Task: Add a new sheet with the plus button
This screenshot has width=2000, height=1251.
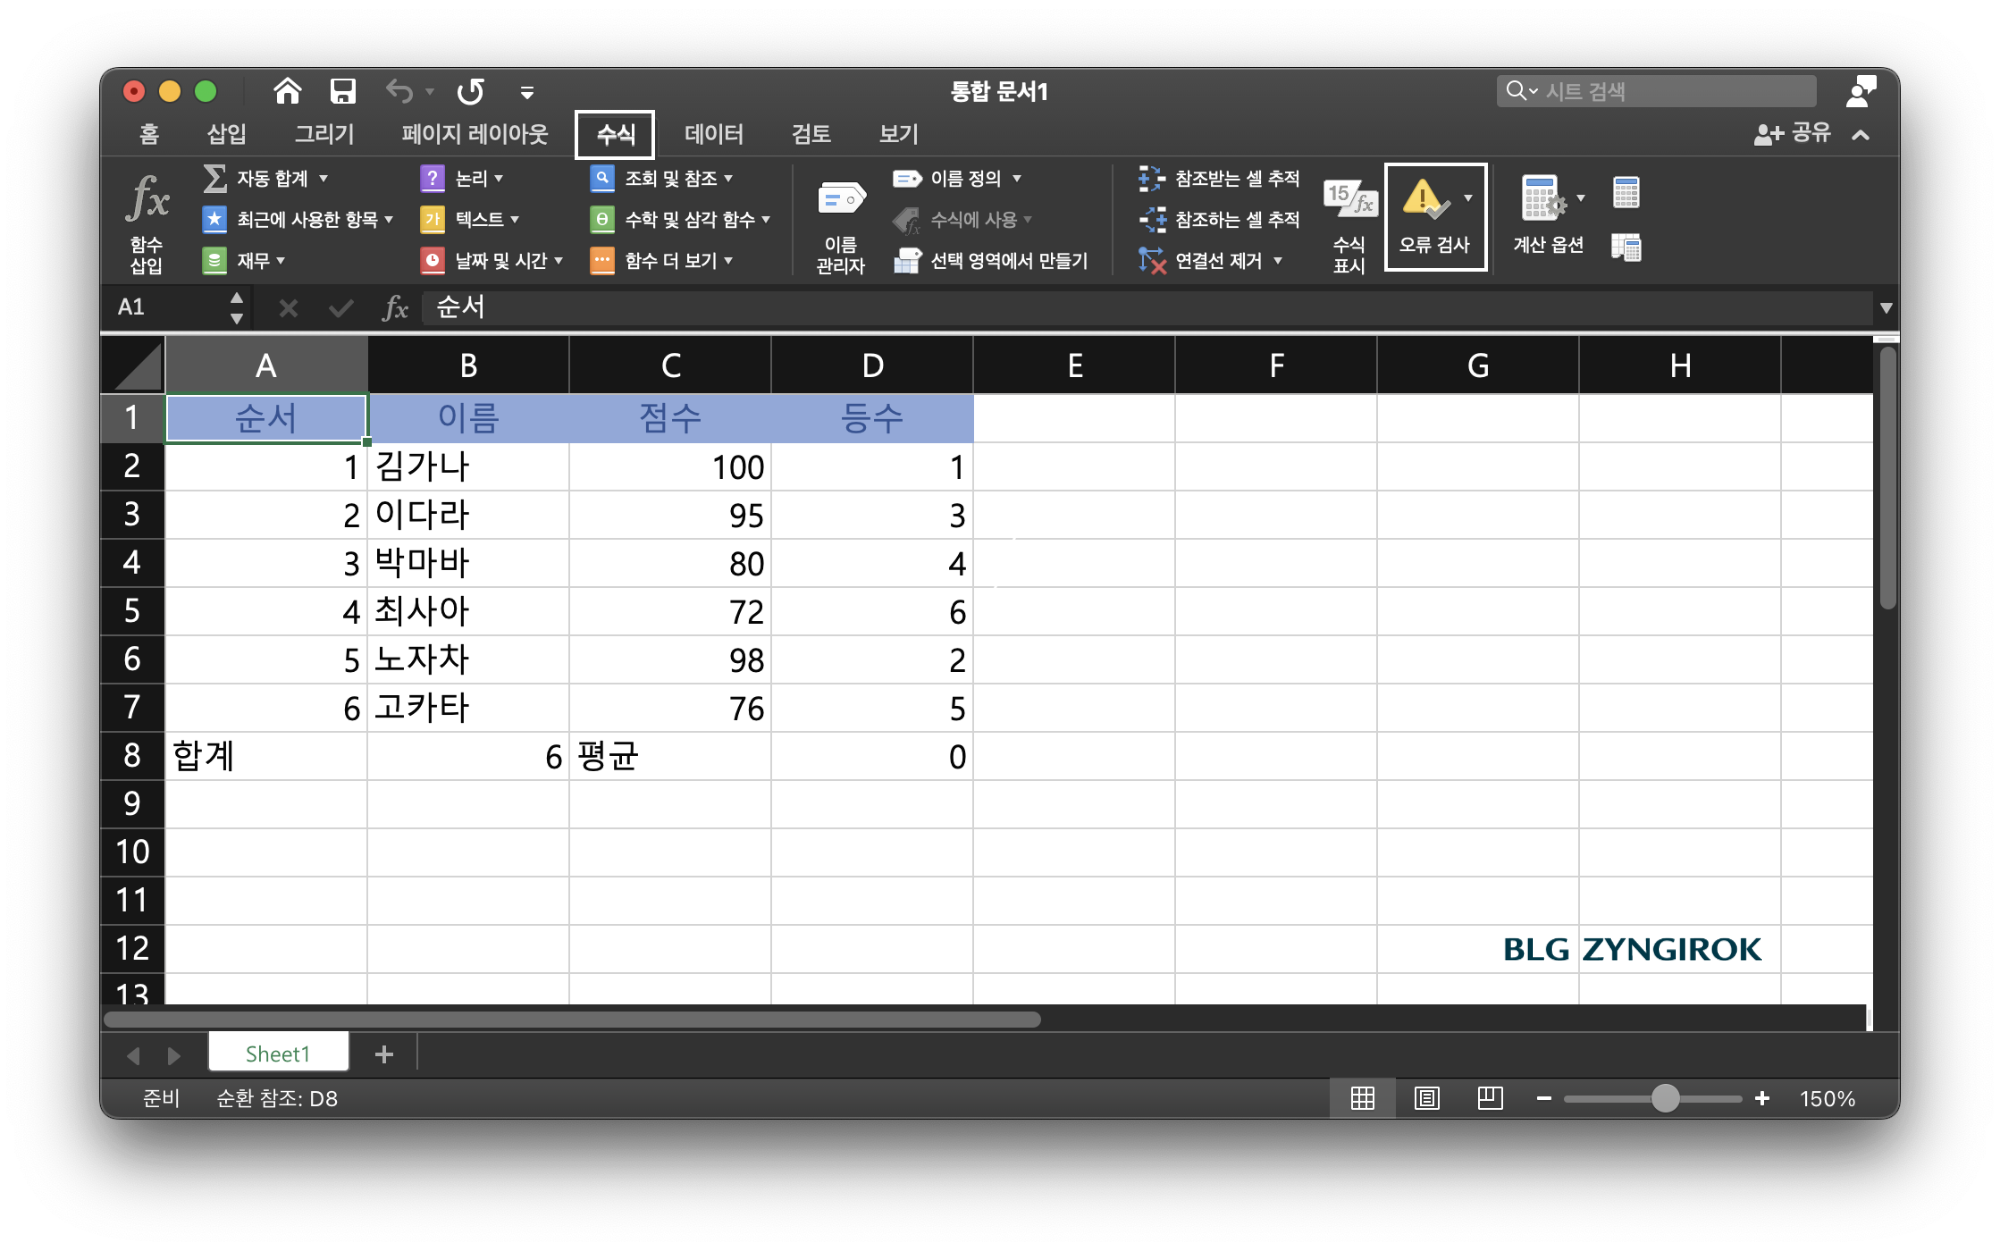Action: 383,1053
